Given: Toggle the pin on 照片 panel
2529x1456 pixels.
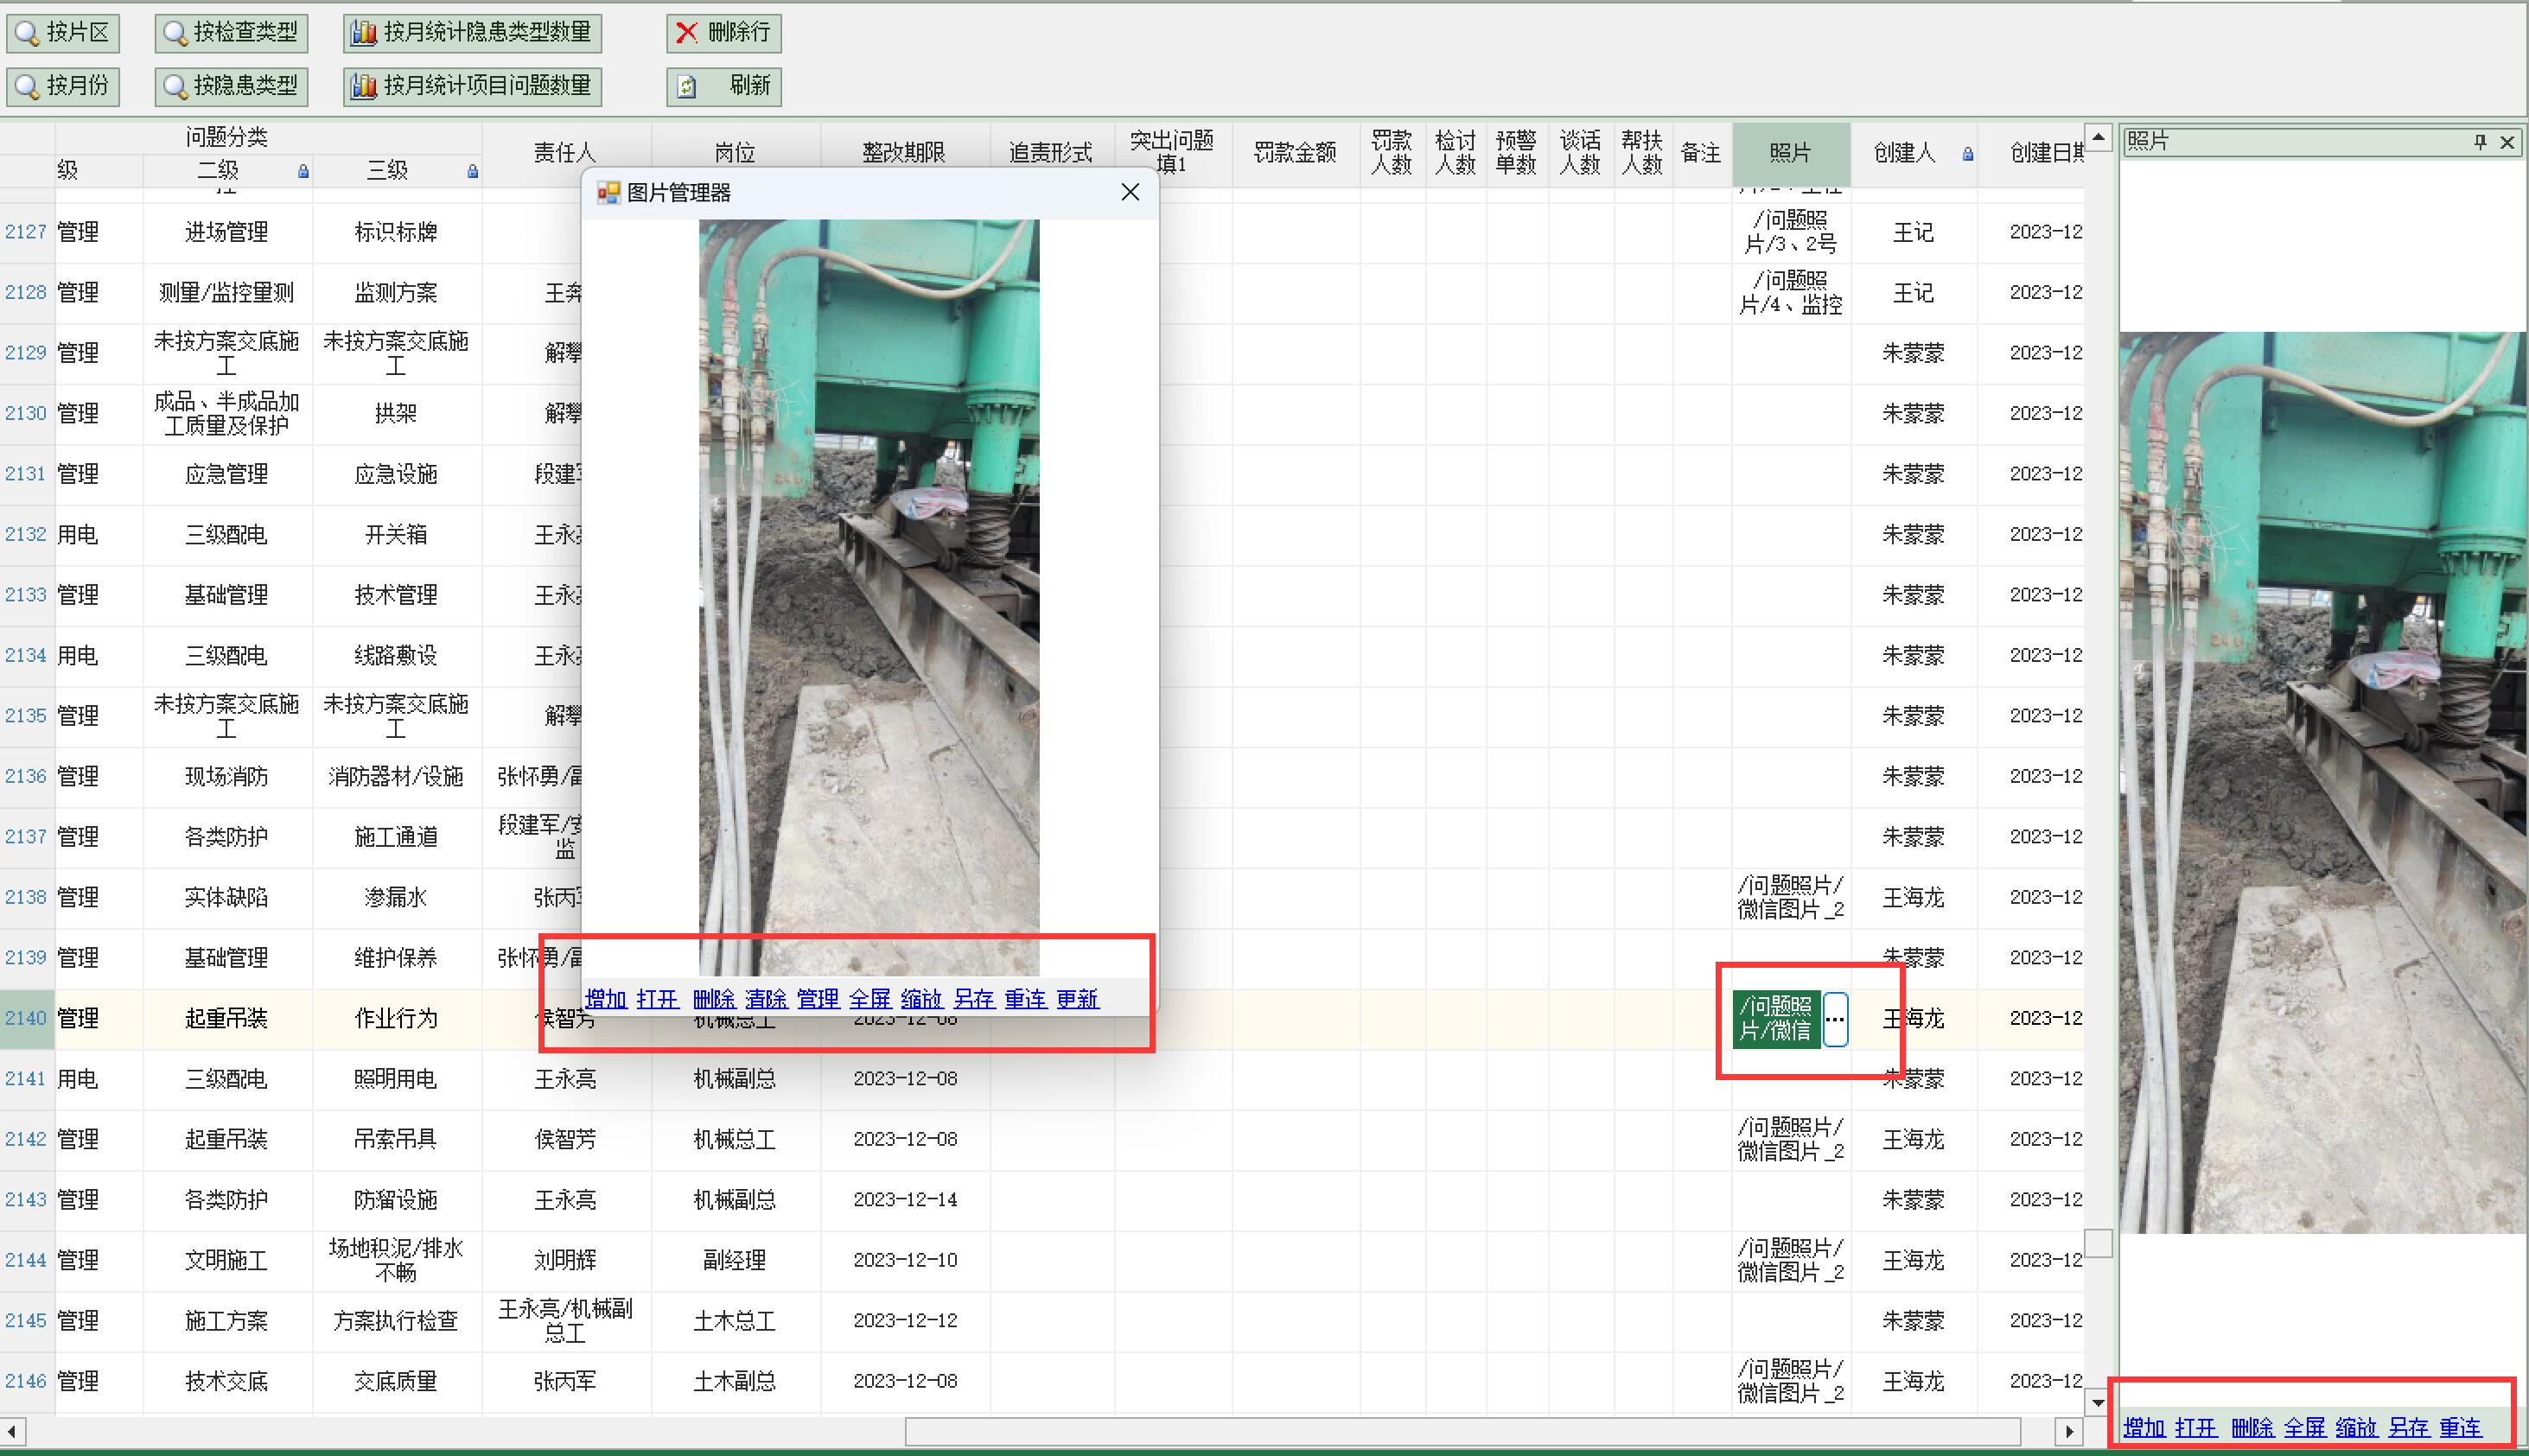Looking at the screenshot, I should [2480, 142].
